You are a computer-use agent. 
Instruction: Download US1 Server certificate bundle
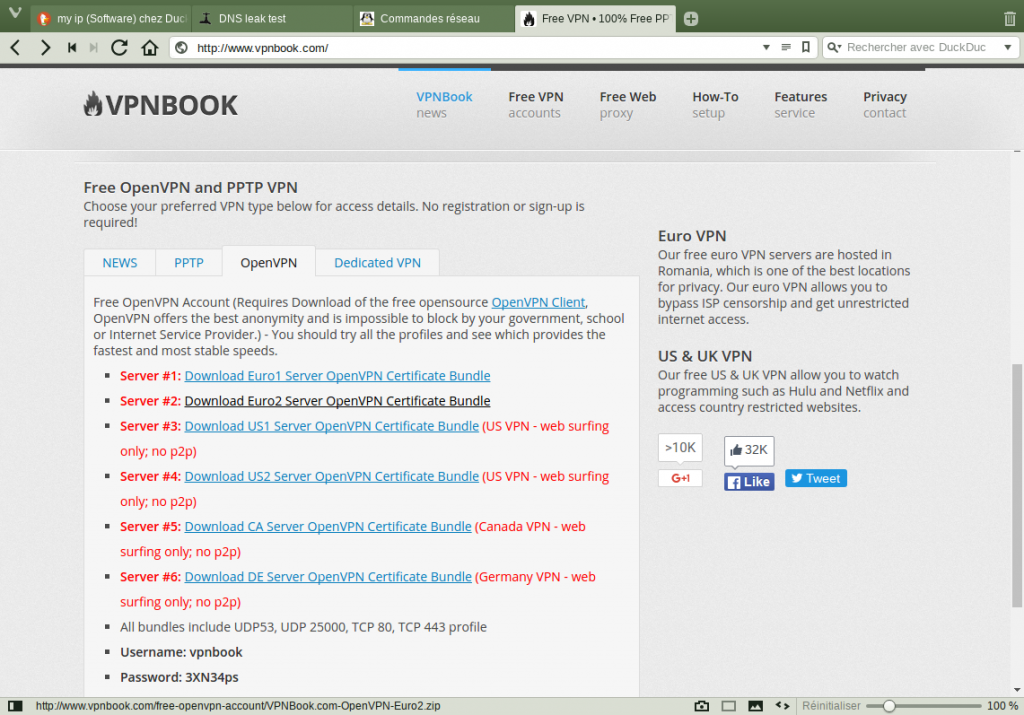coord(331,426)
